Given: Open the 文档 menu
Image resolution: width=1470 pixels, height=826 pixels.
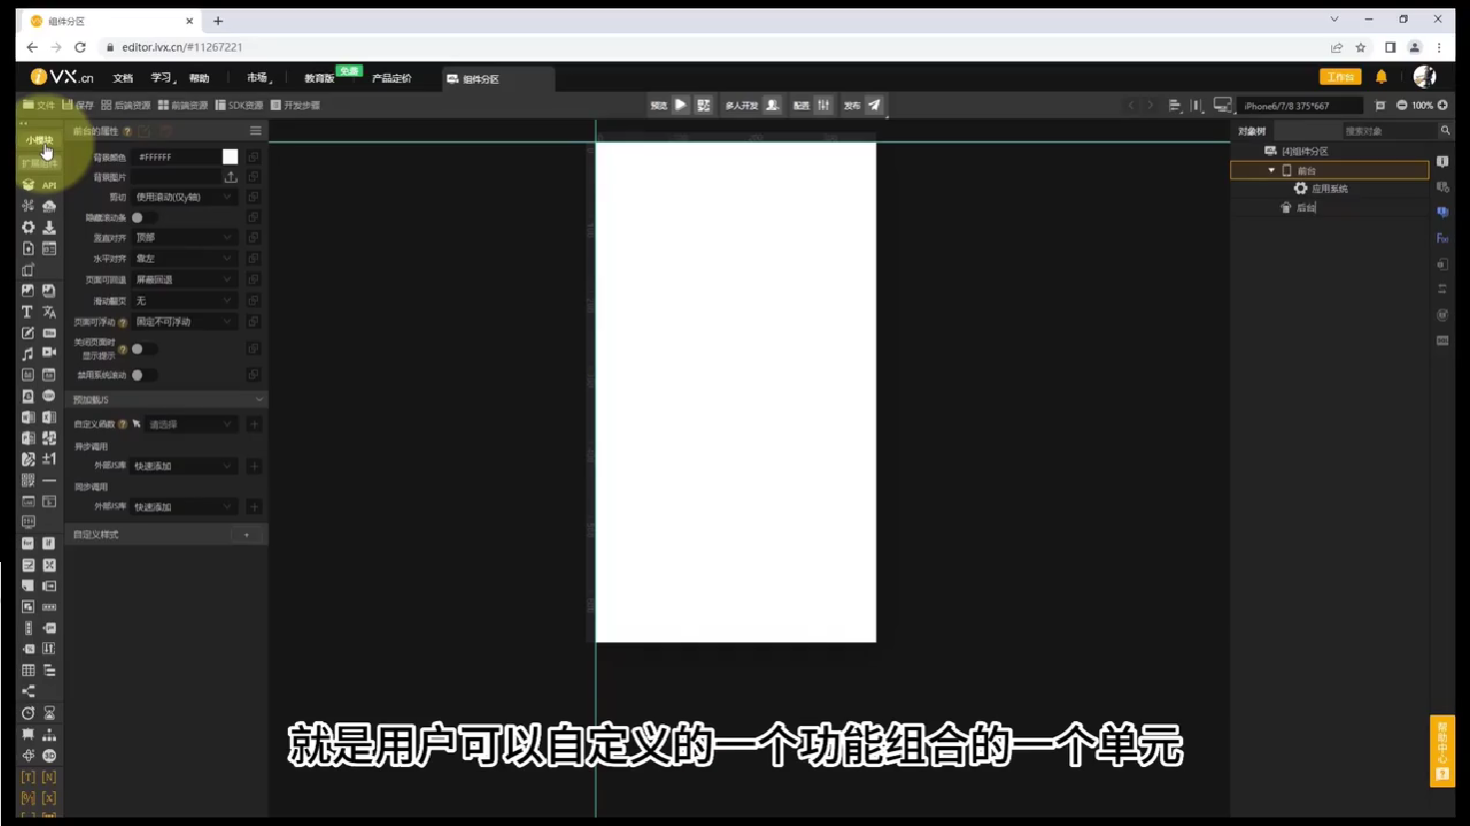Looking at the screenshot, I should click(x=123, y=78).
